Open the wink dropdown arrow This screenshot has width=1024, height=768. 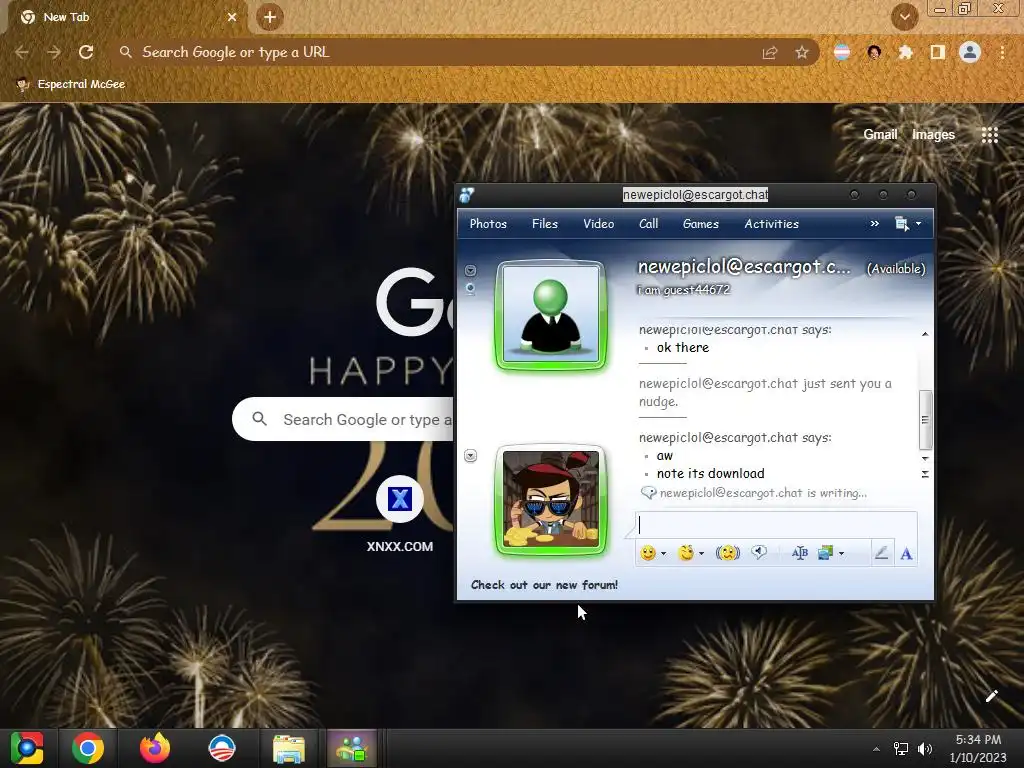(701, 554)
